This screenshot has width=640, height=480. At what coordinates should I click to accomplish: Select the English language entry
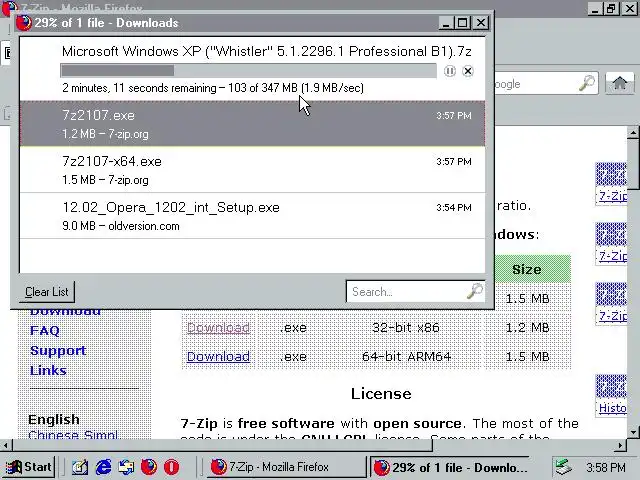[54, 420]
